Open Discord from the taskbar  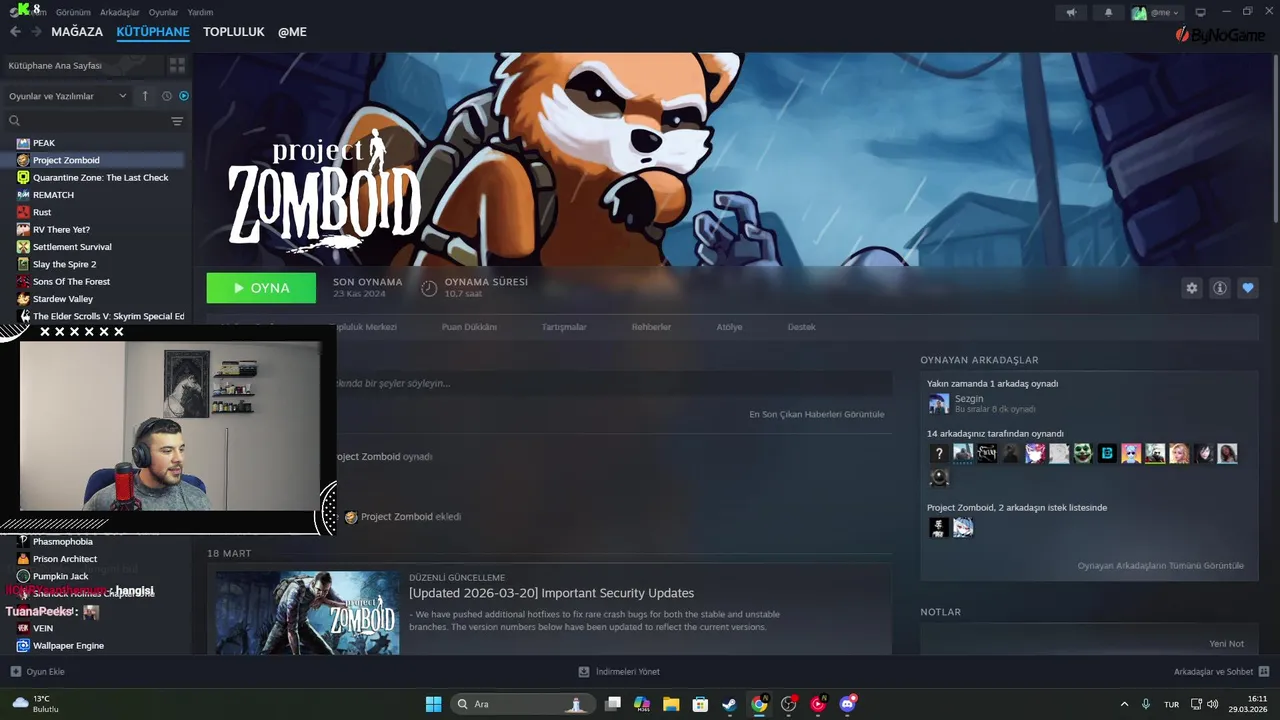(848, 704)
